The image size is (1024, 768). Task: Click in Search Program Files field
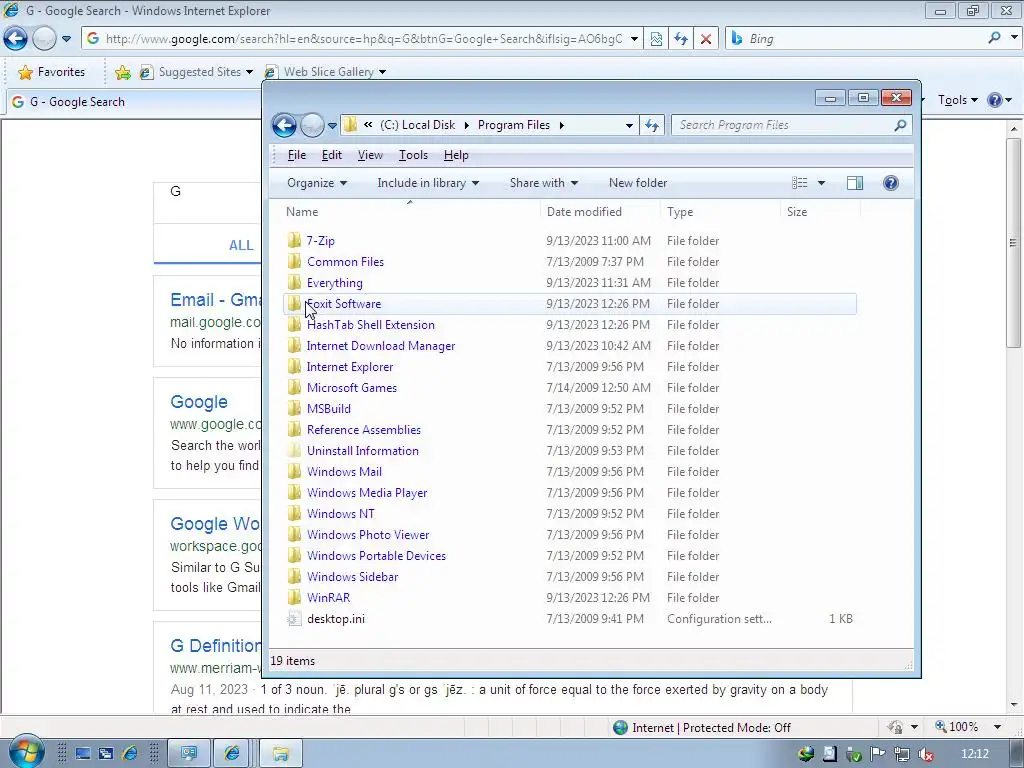pos(782,125)
